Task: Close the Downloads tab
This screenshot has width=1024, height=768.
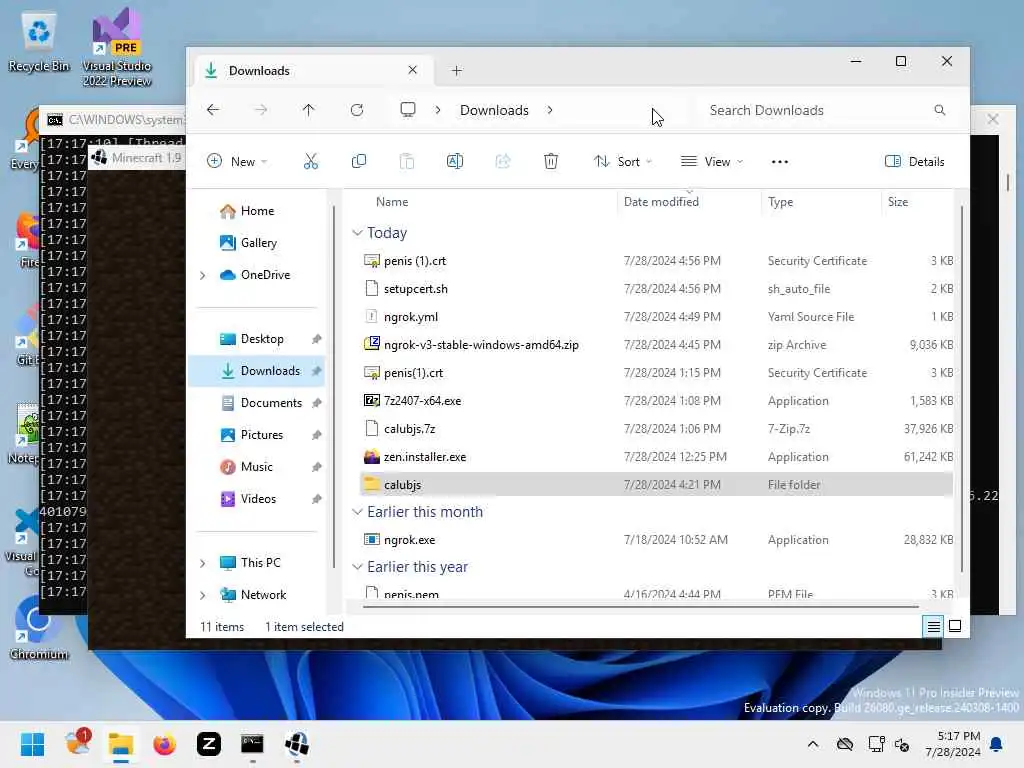Action: pos(412,70)
